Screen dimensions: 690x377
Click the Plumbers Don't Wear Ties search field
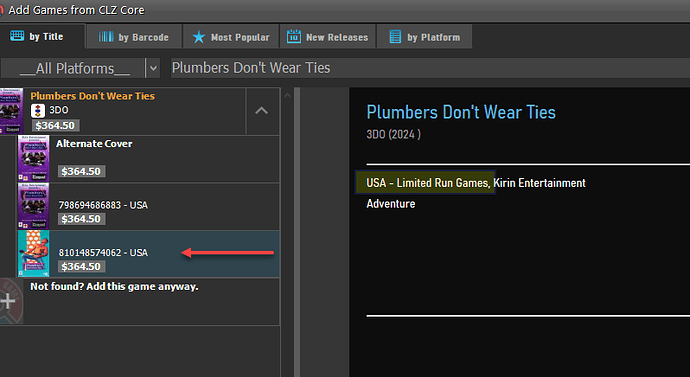pos(430,68)
